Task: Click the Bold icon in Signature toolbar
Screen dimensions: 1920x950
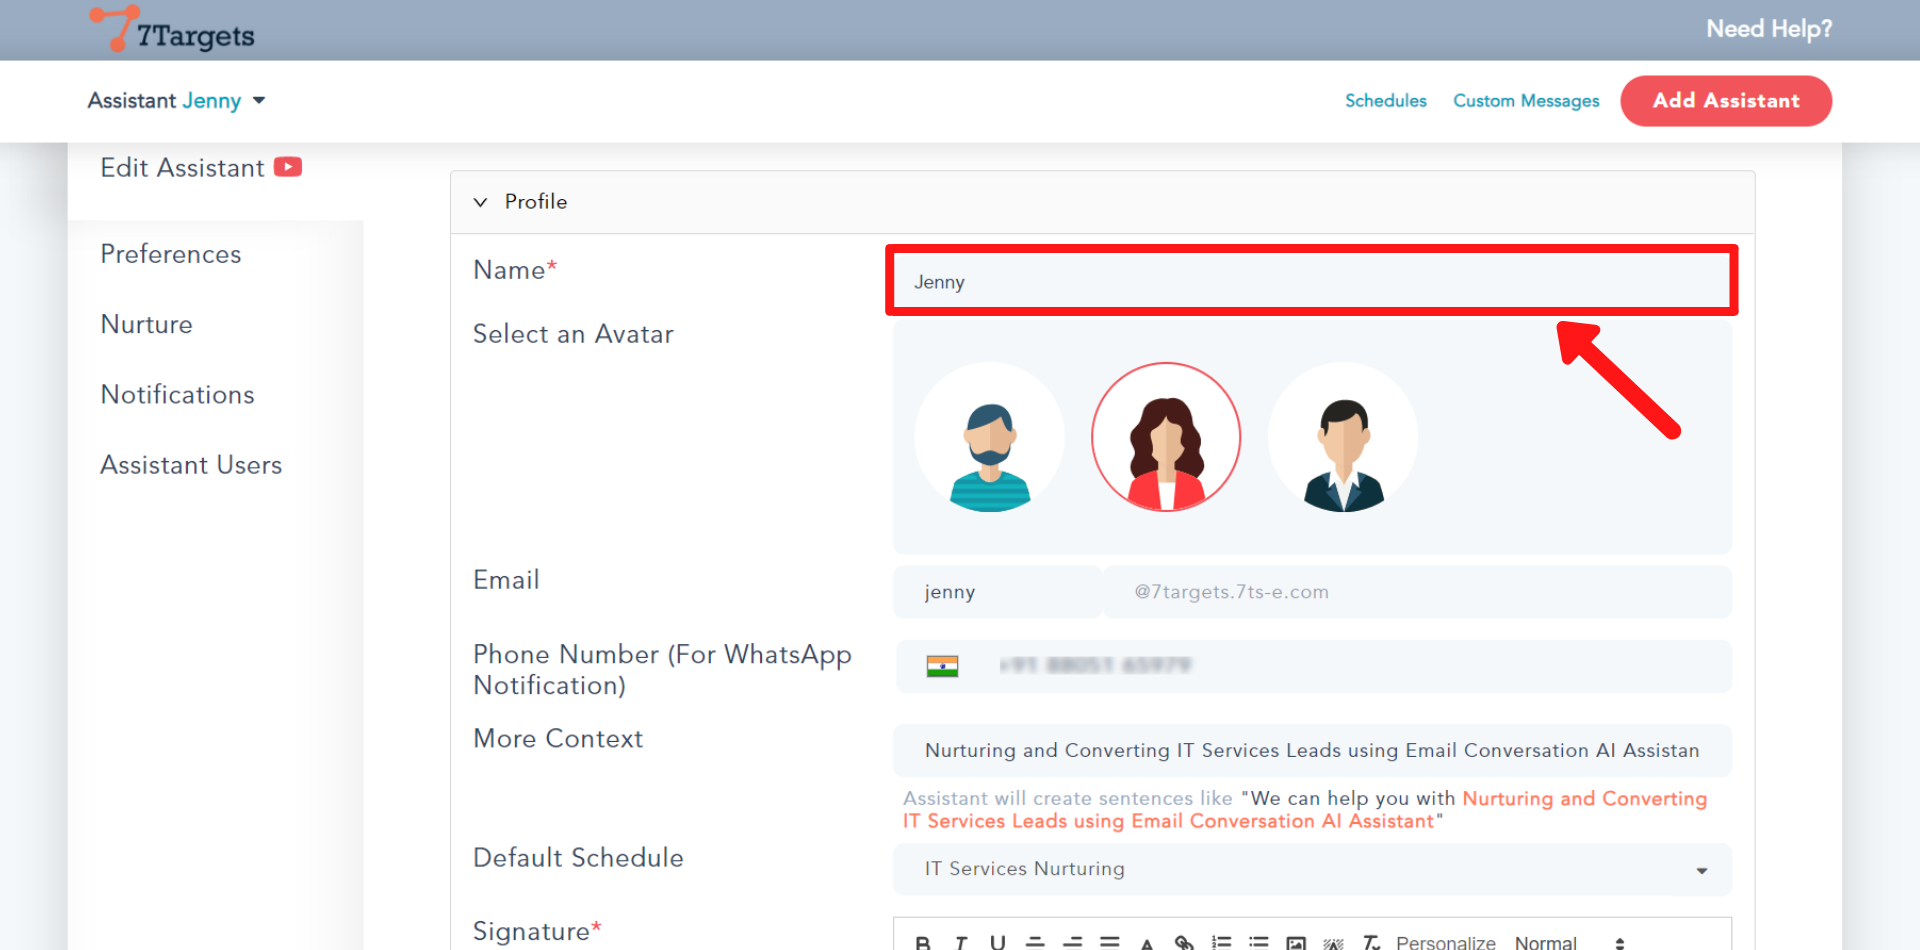Action: [923, 942]
